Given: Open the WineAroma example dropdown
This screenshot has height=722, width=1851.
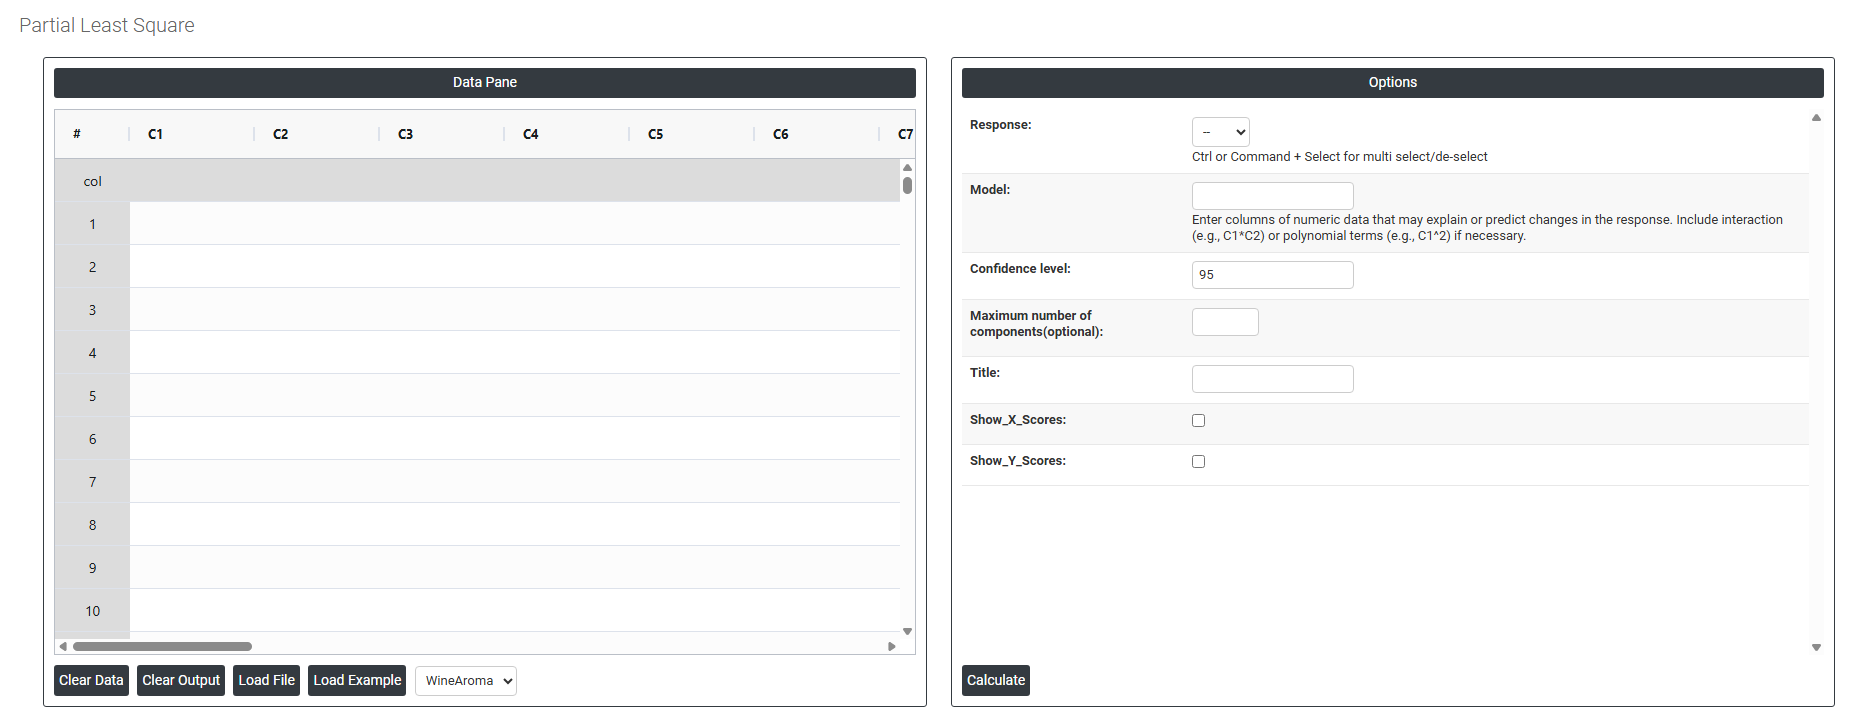Looking at the screenshot, I should point(465,681).
